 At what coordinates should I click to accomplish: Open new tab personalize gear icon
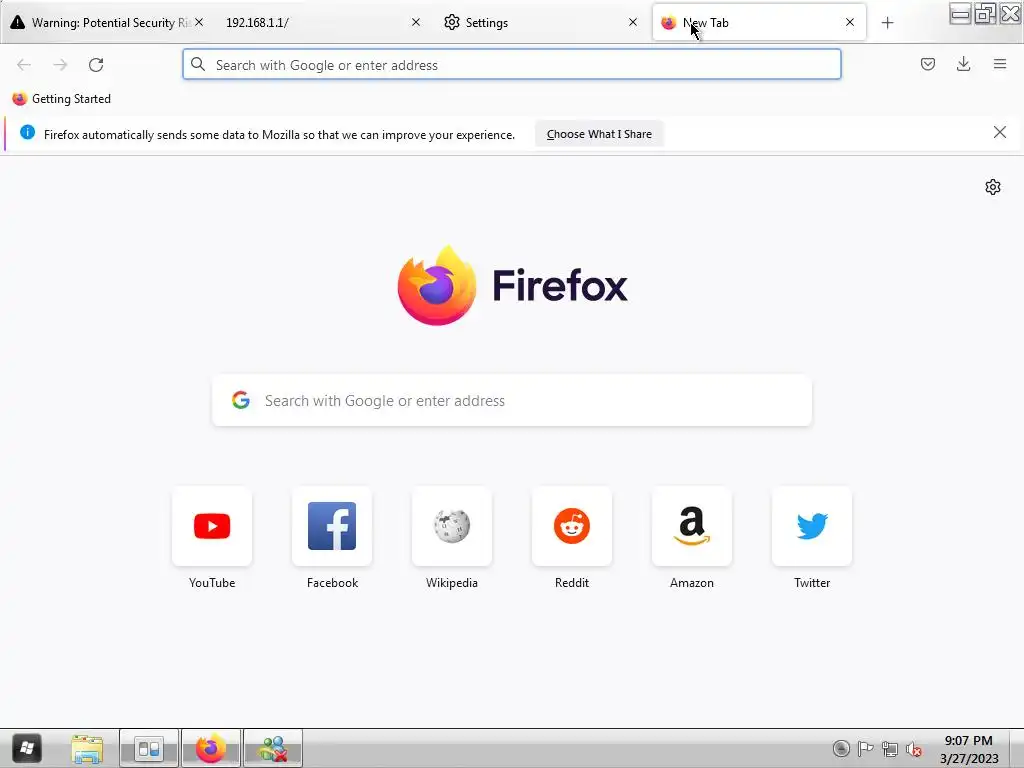point(993,187)
